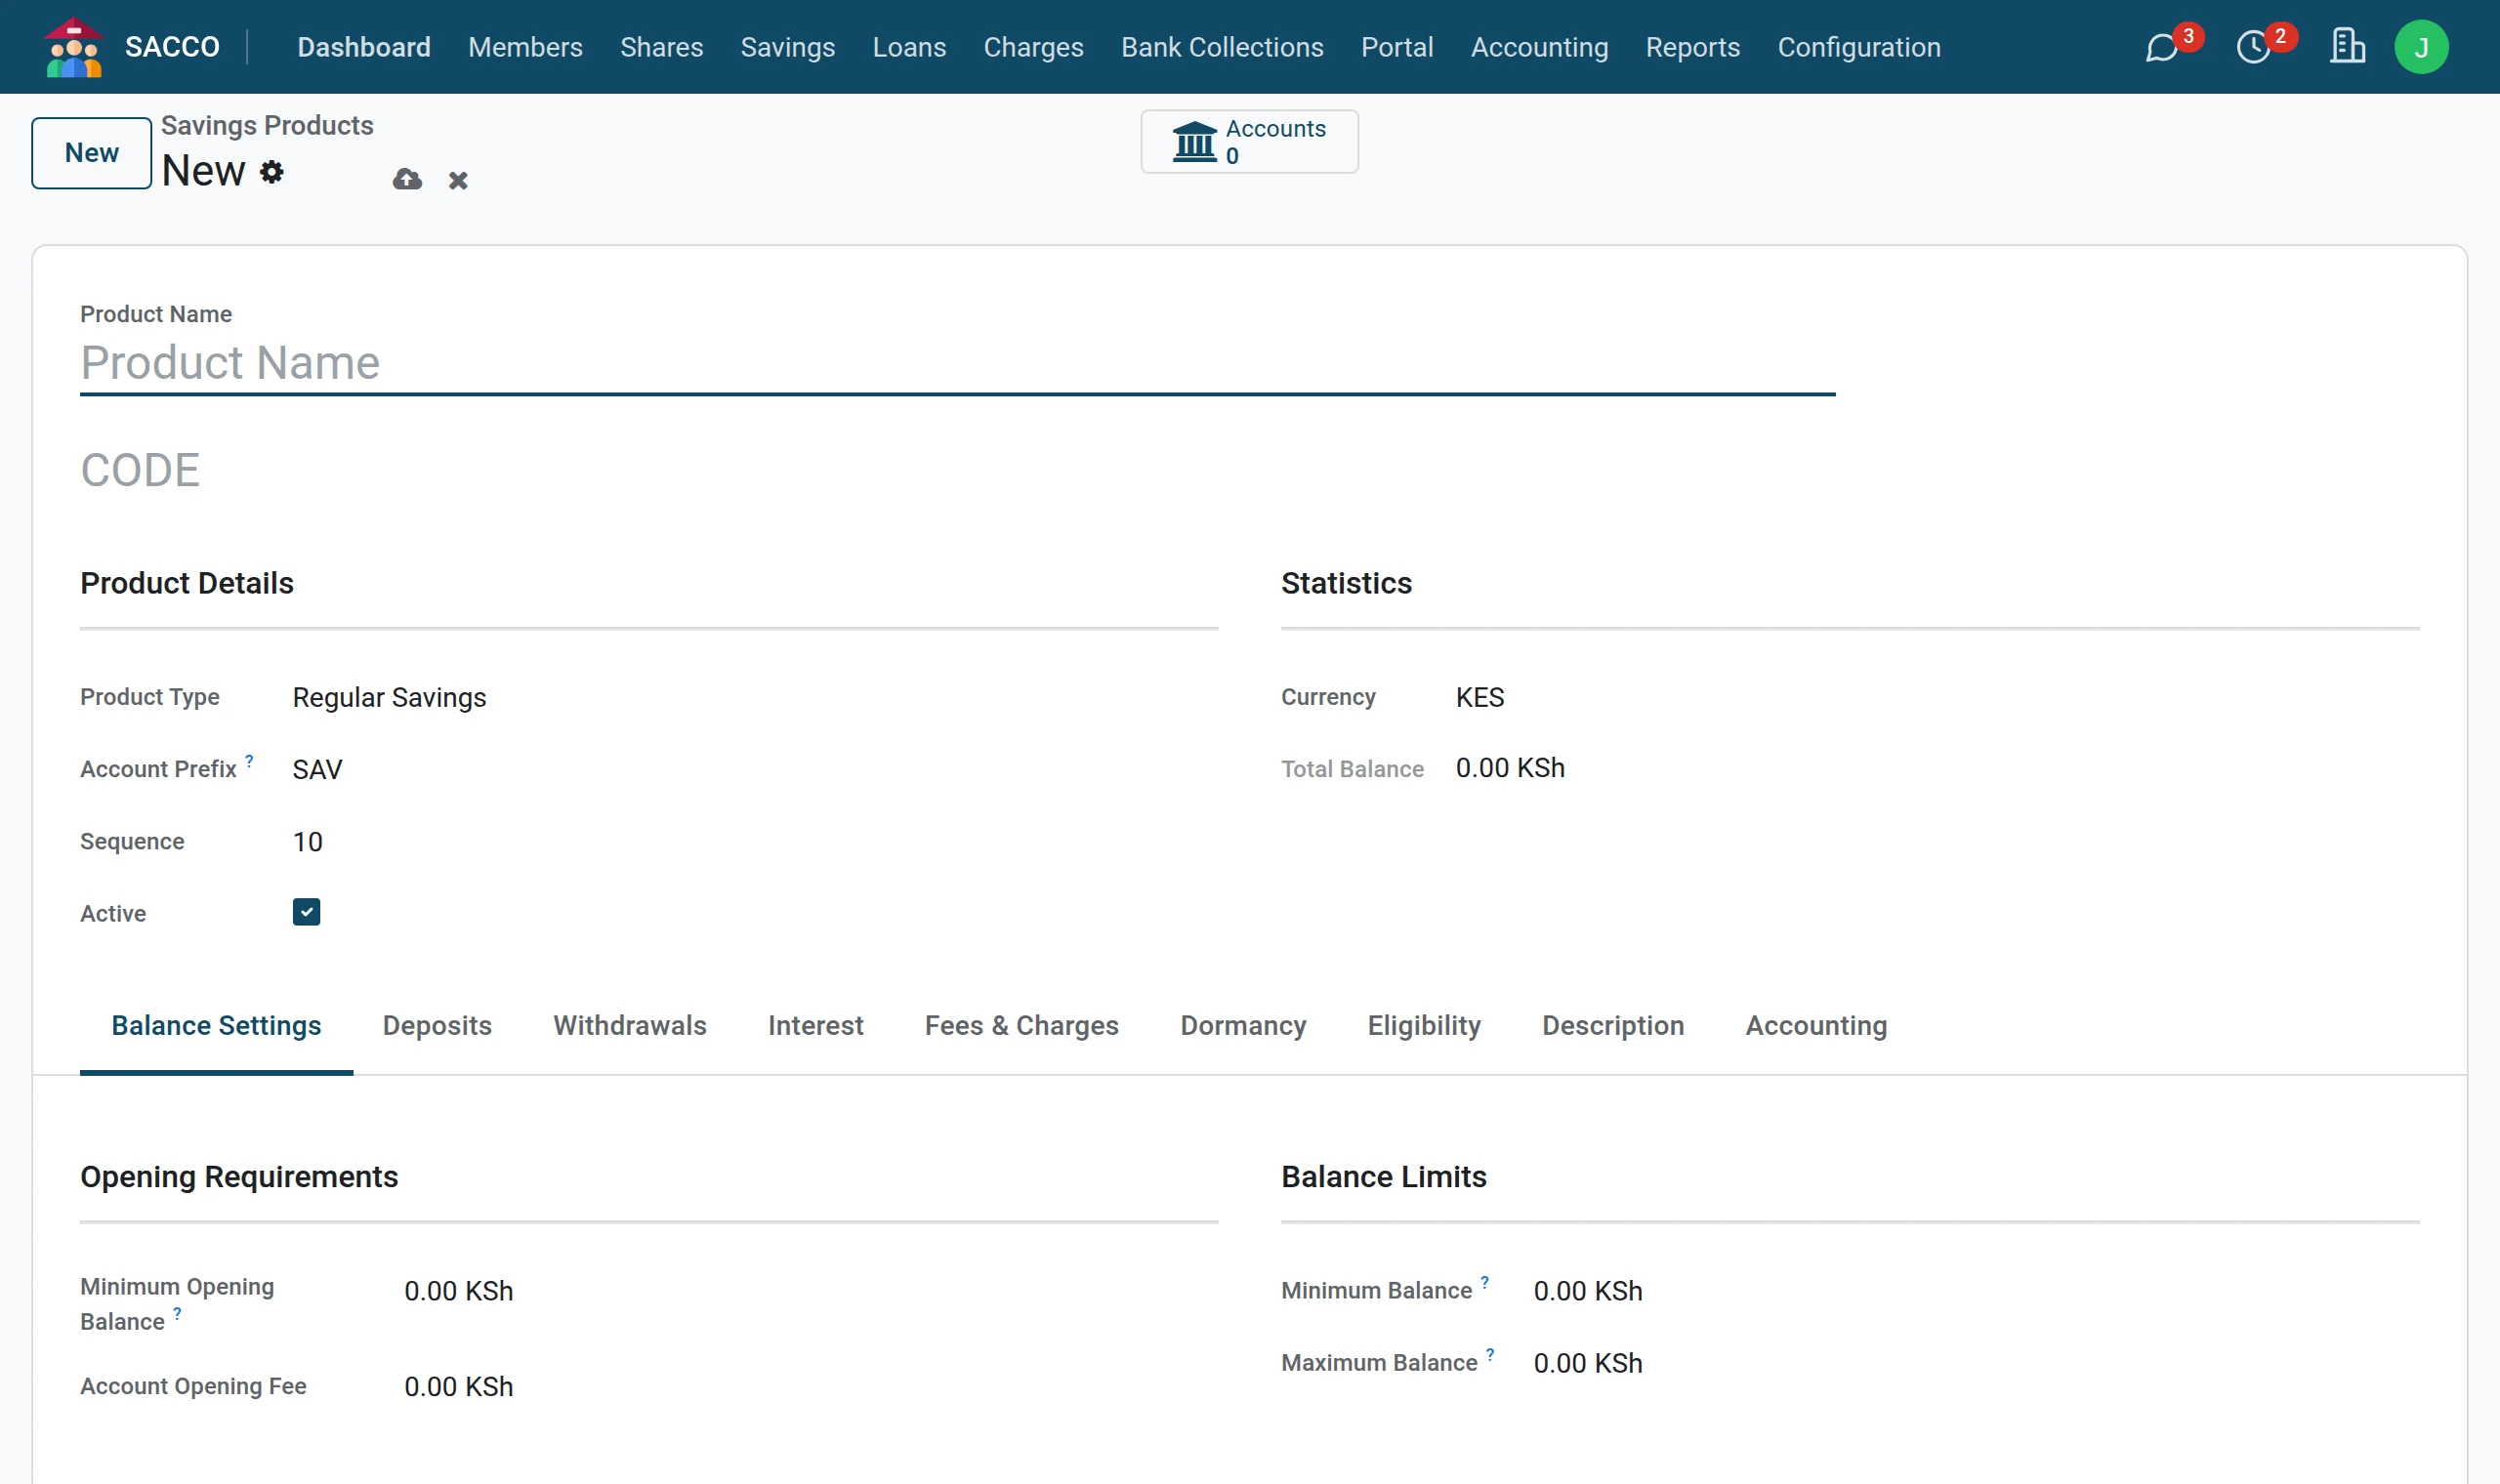Open the Members menu

[x=525, y=47]
